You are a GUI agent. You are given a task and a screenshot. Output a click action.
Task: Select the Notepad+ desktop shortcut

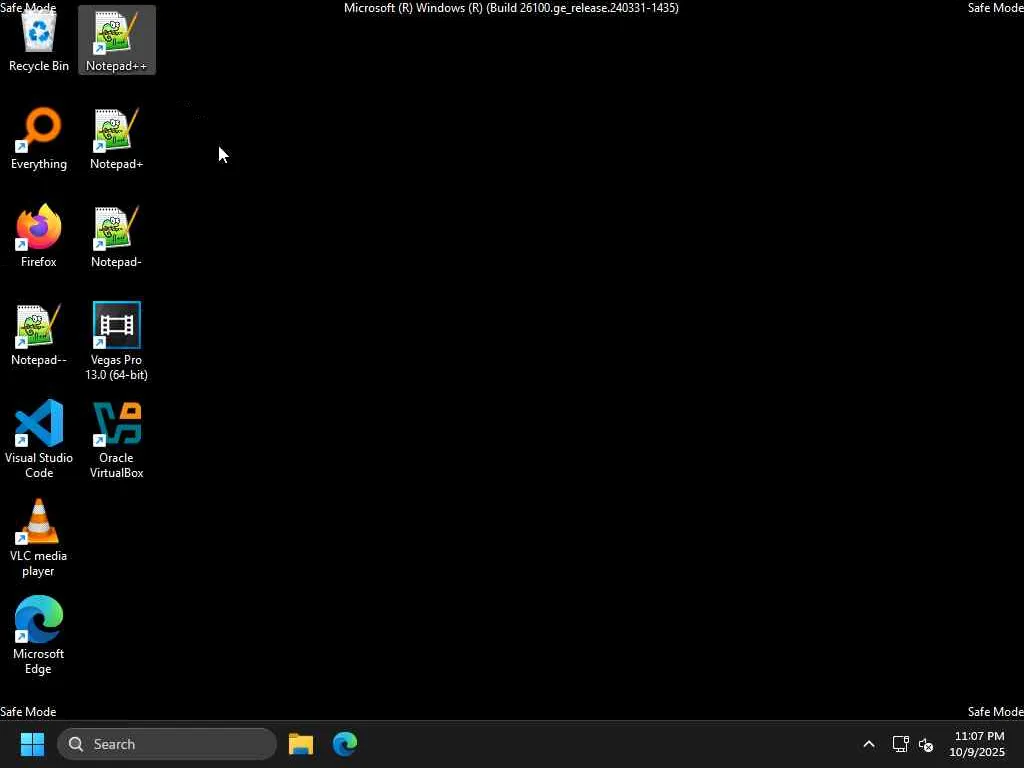click(117, 138)
